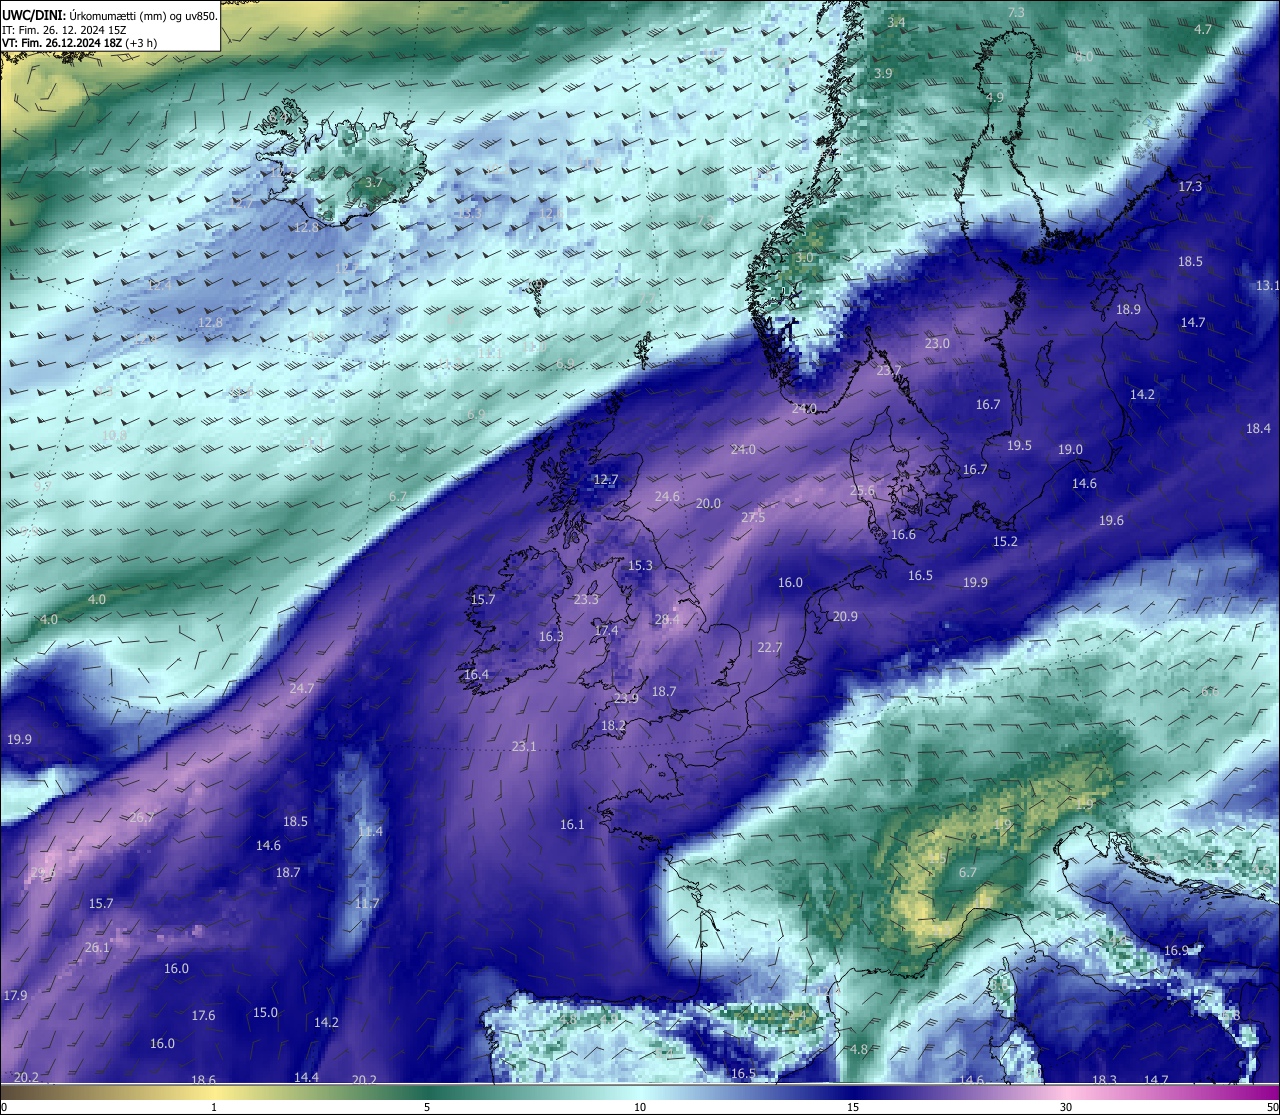The image size is (1280, 1115).
Task: Click the 3.7 value over Iceland
Action: [x=373, y=184]
